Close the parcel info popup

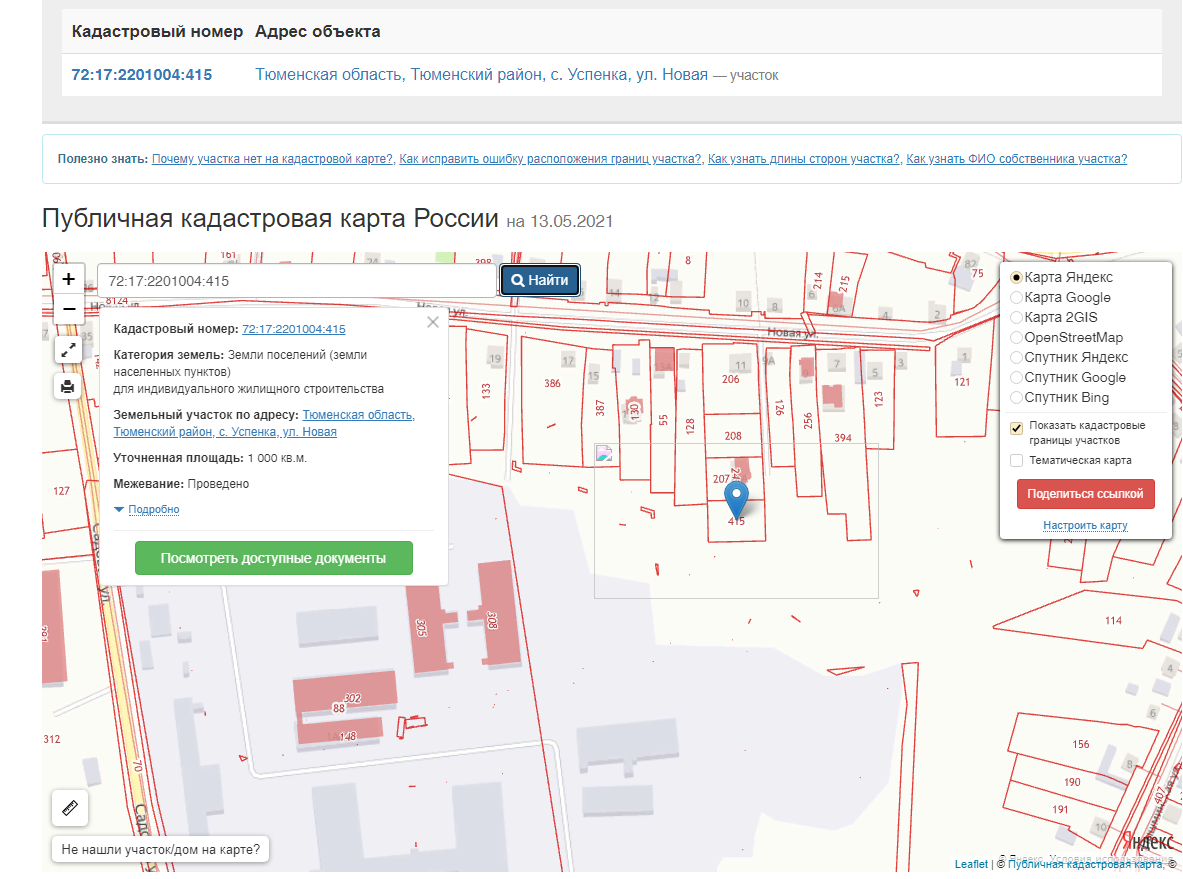pos(432,322)
